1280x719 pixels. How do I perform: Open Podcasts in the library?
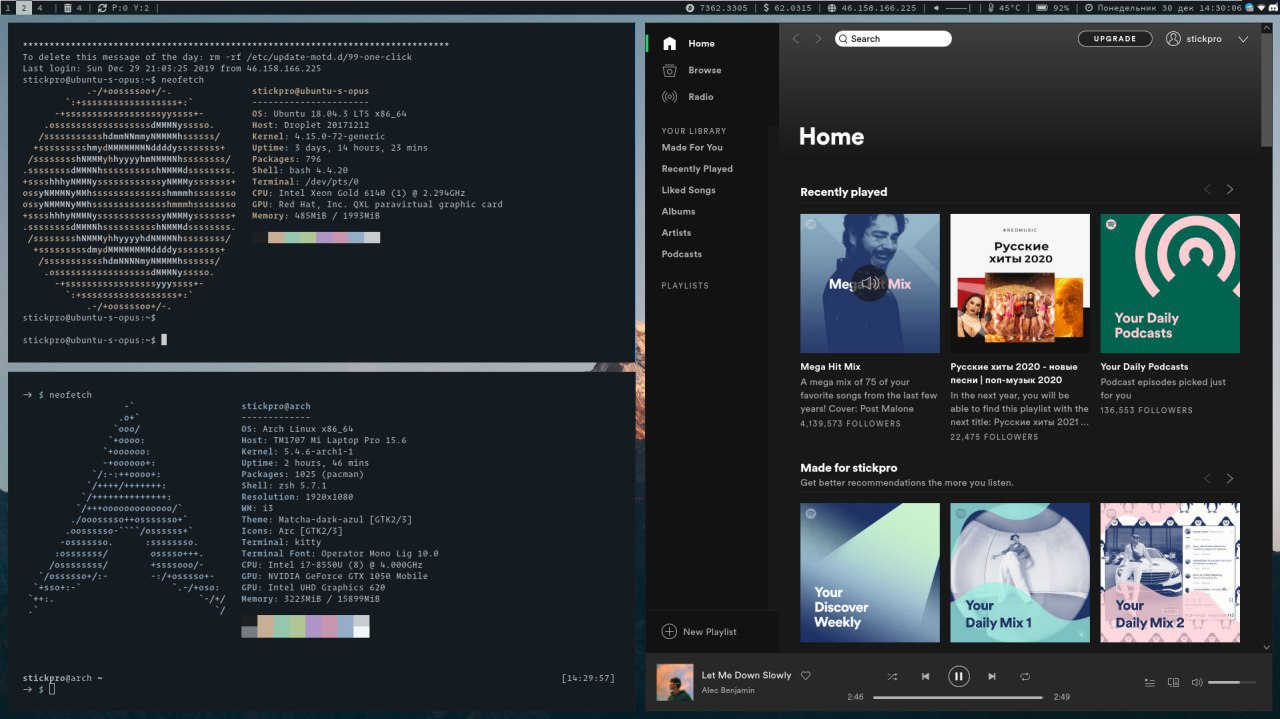pyautogui.click(x=681, y=254)
